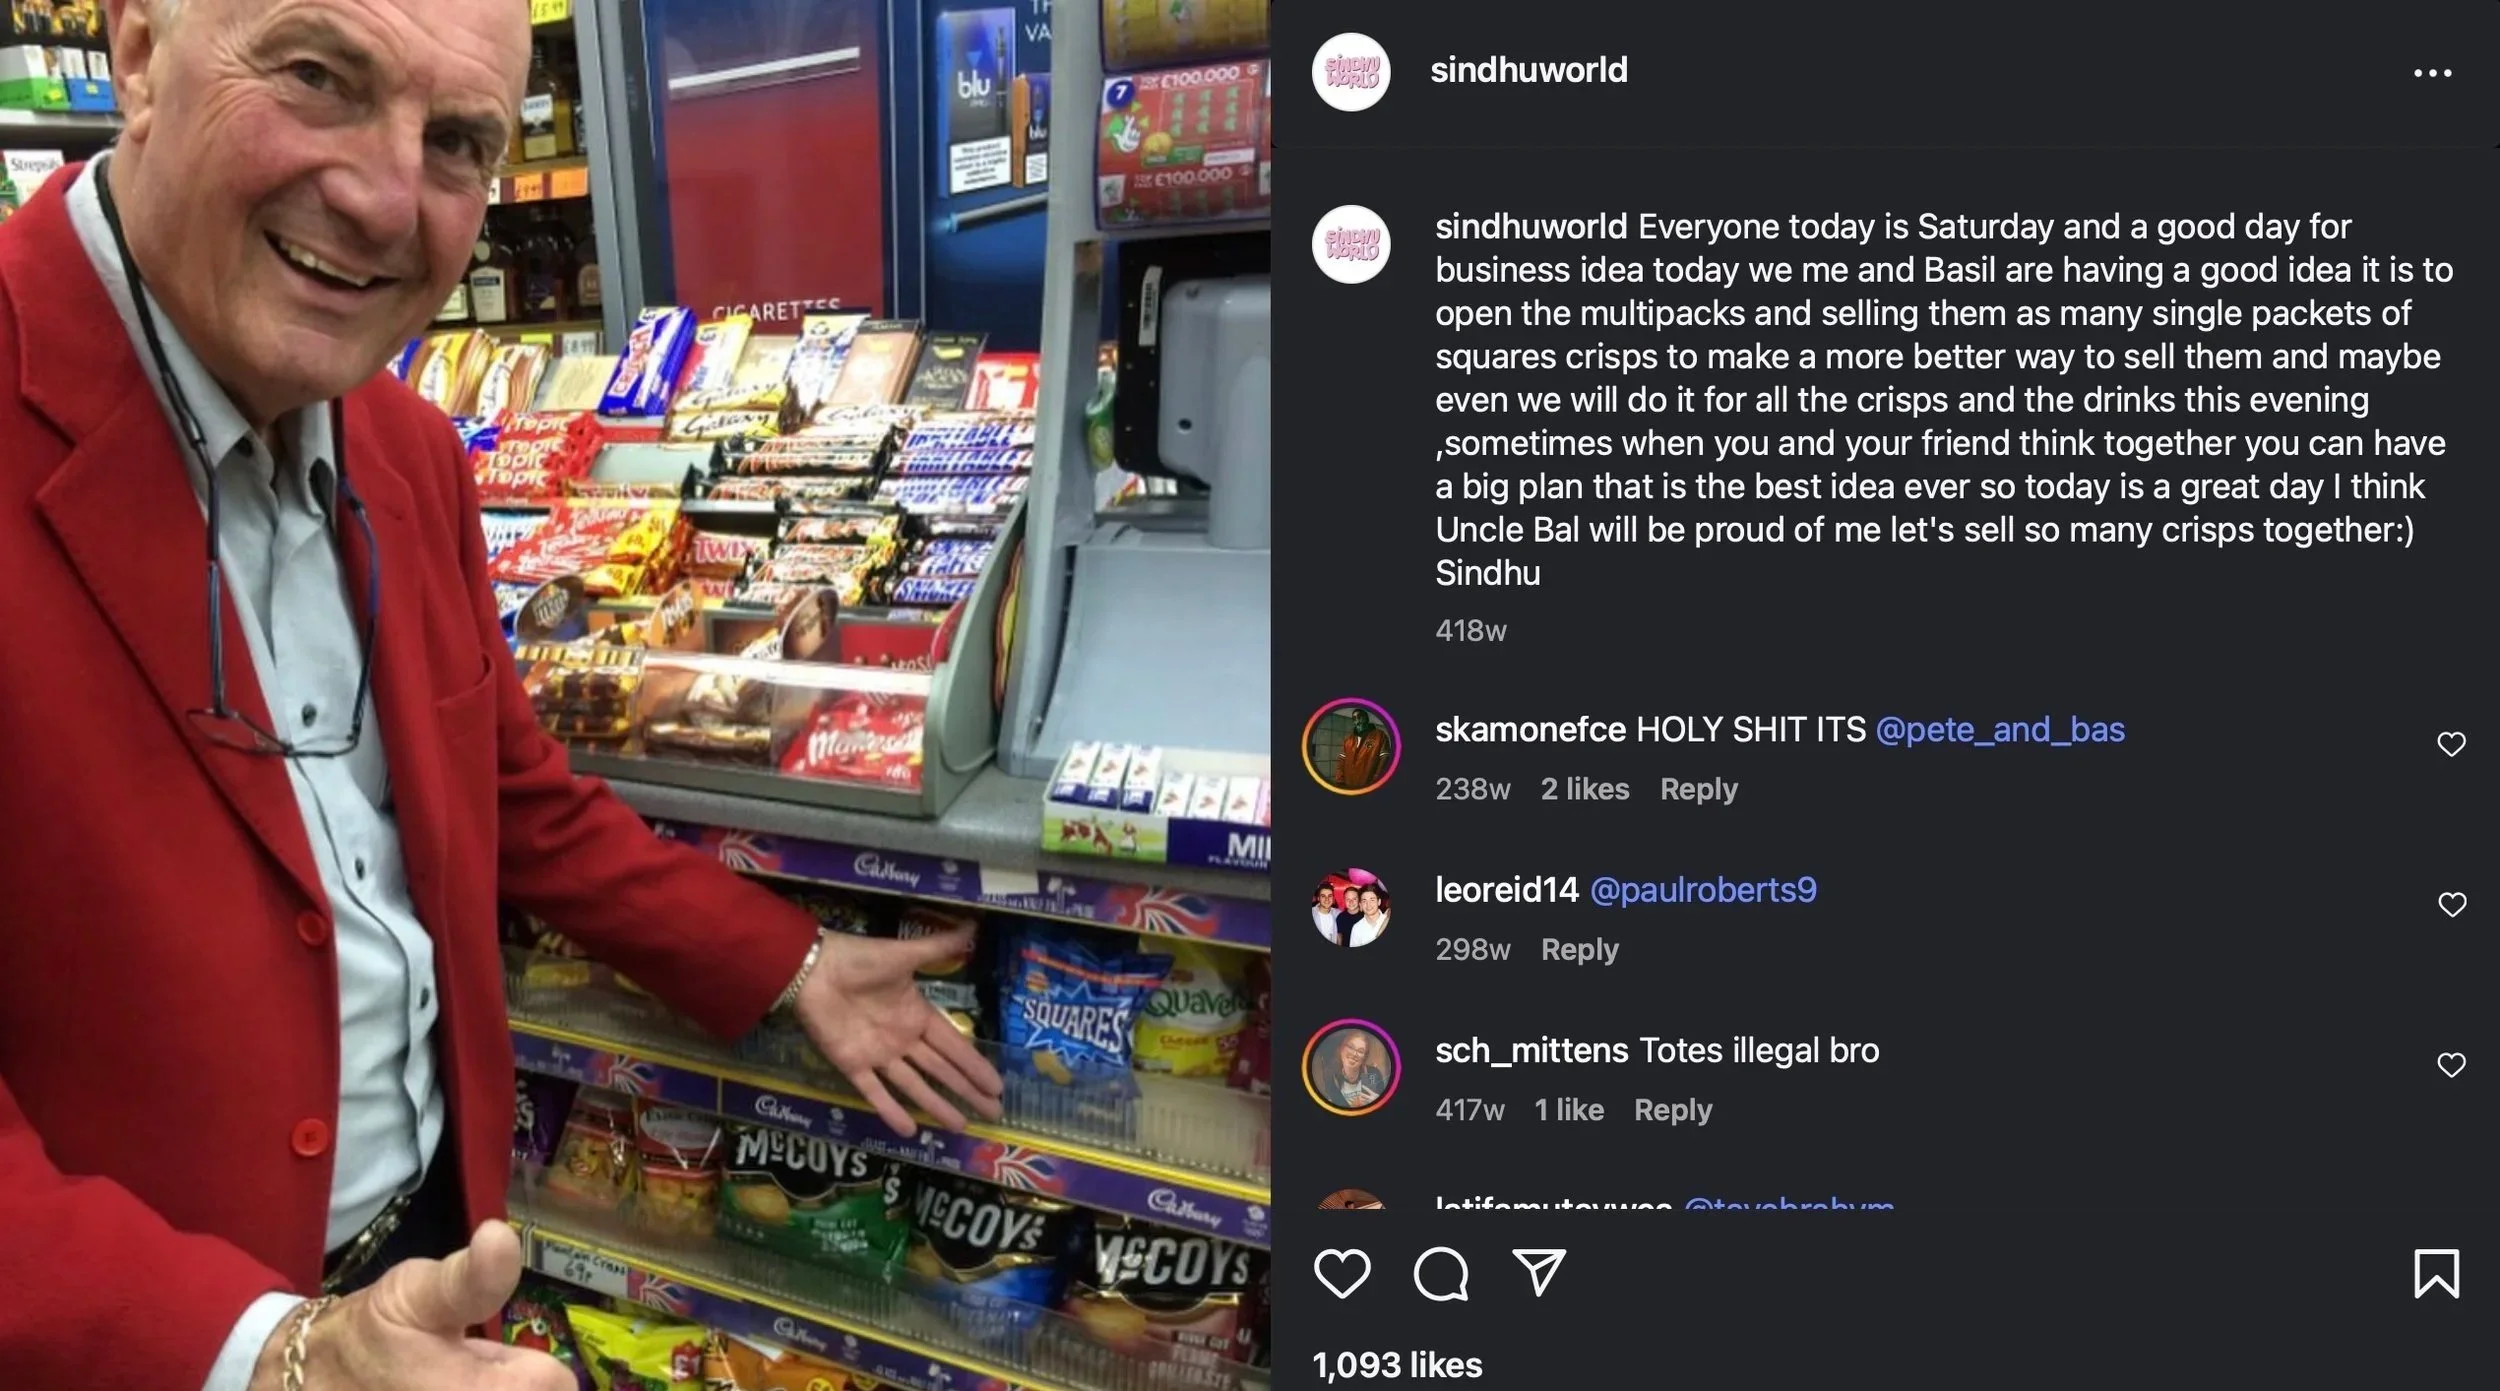
Task: Open the @paulroberts9 mention link
Action: (x=1703, y=890)
